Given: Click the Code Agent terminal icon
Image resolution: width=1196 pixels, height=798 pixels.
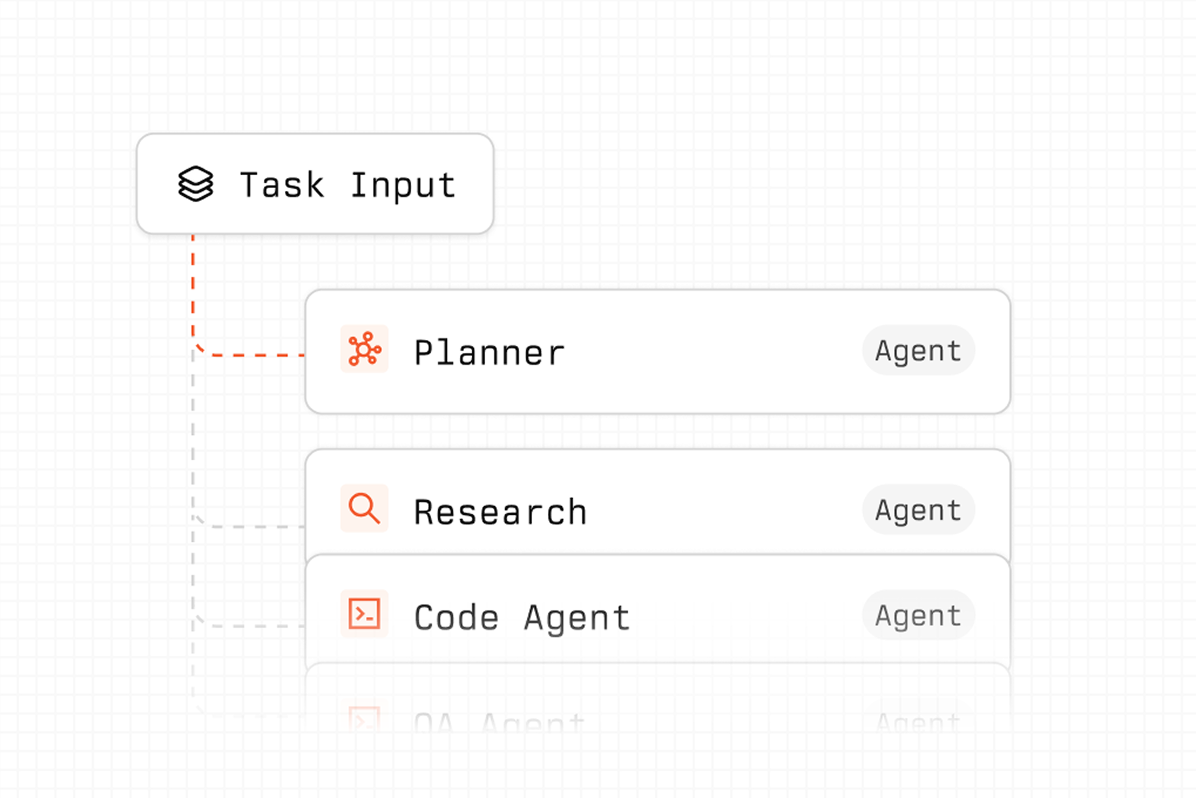Looking at the screenshot, I should click(x=364, y=615).
